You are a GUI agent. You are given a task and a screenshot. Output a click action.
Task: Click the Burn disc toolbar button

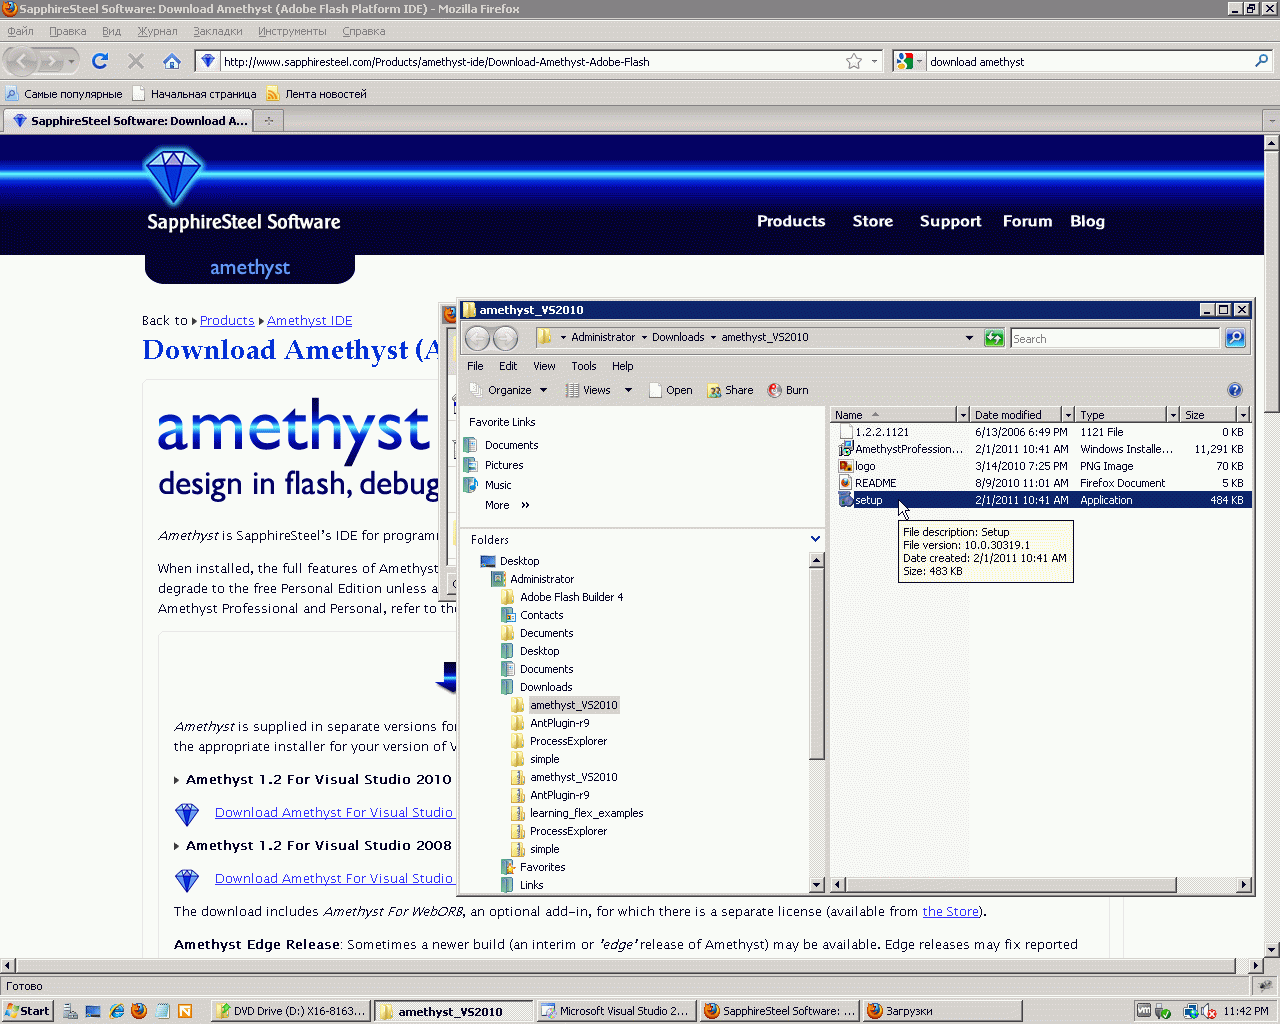point(788,390)
